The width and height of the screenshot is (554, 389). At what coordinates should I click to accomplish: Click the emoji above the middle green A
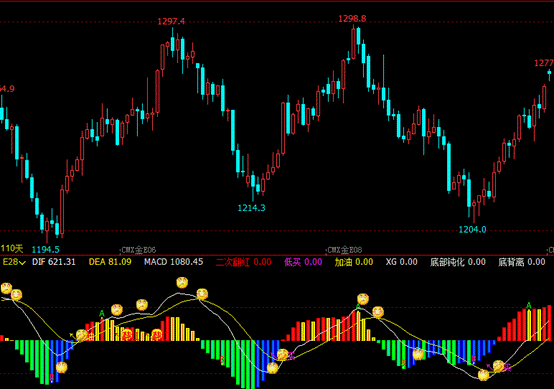click(363, 299)
